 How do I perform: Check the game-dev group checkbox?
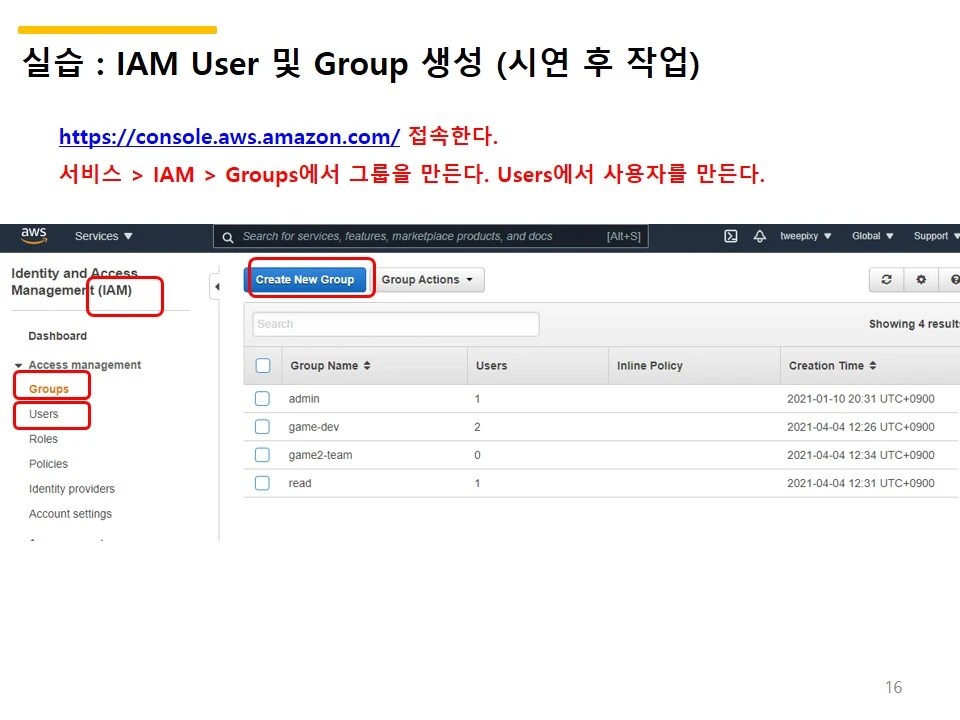(262, 427)
